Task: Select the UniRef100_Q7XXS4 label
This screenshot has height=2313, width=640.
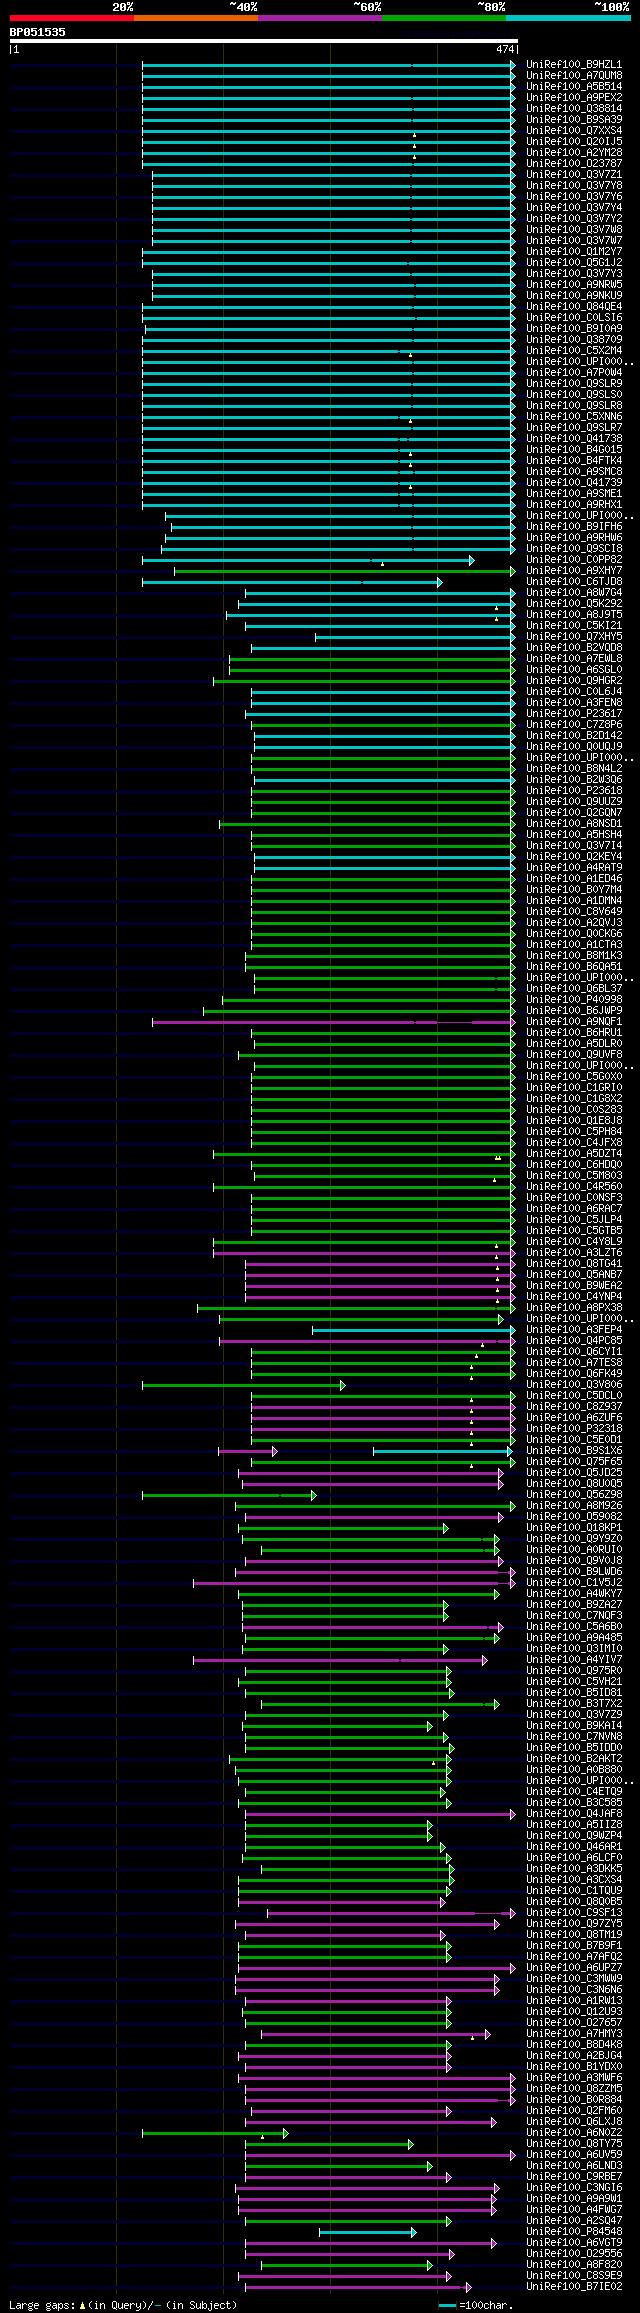Action: tap(574, 130)
